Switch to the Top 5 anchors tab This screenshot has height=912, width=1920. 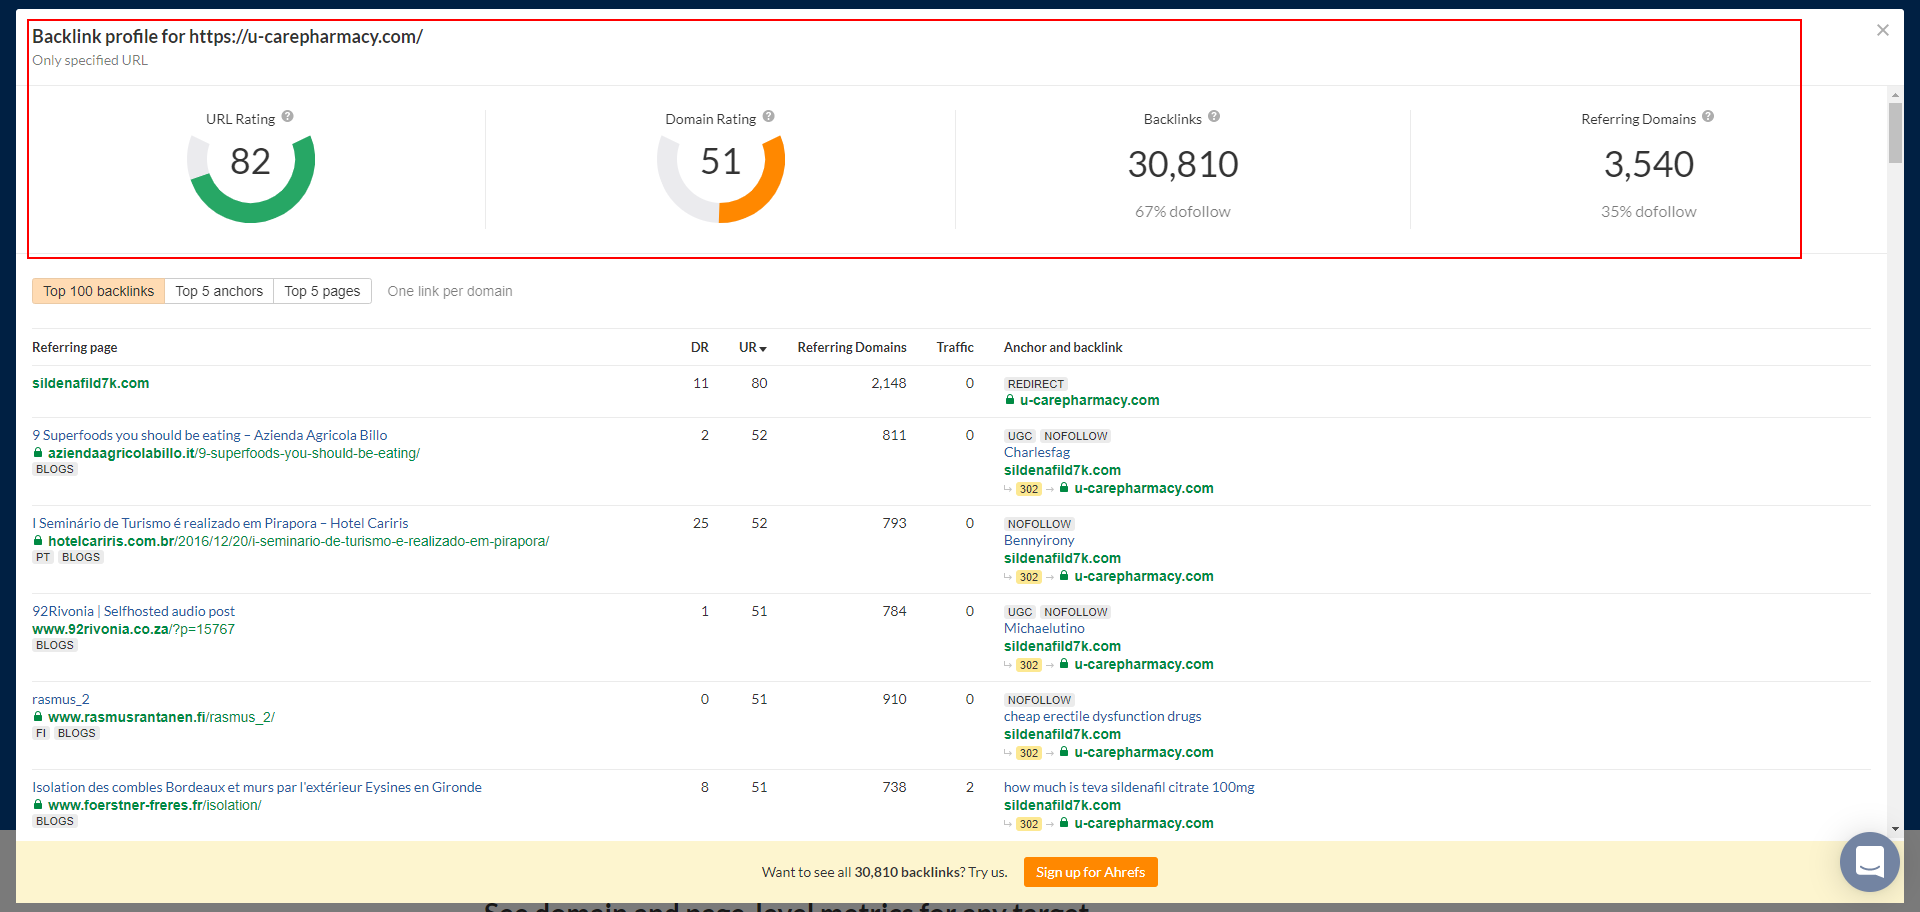(x=219, y=291)
